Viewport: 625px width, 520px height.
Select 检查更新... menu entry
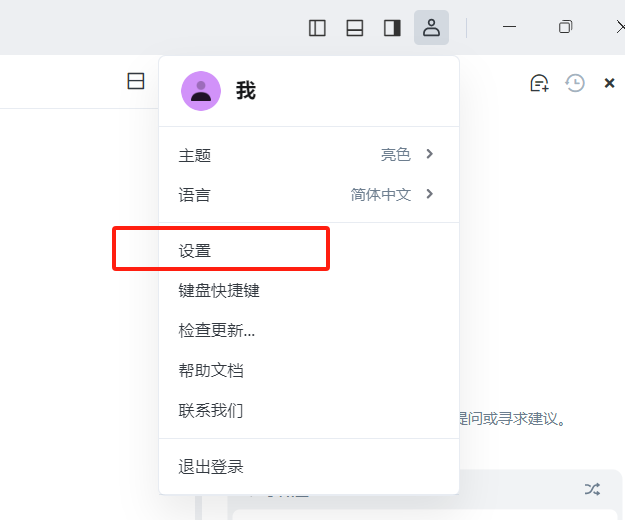309,330
